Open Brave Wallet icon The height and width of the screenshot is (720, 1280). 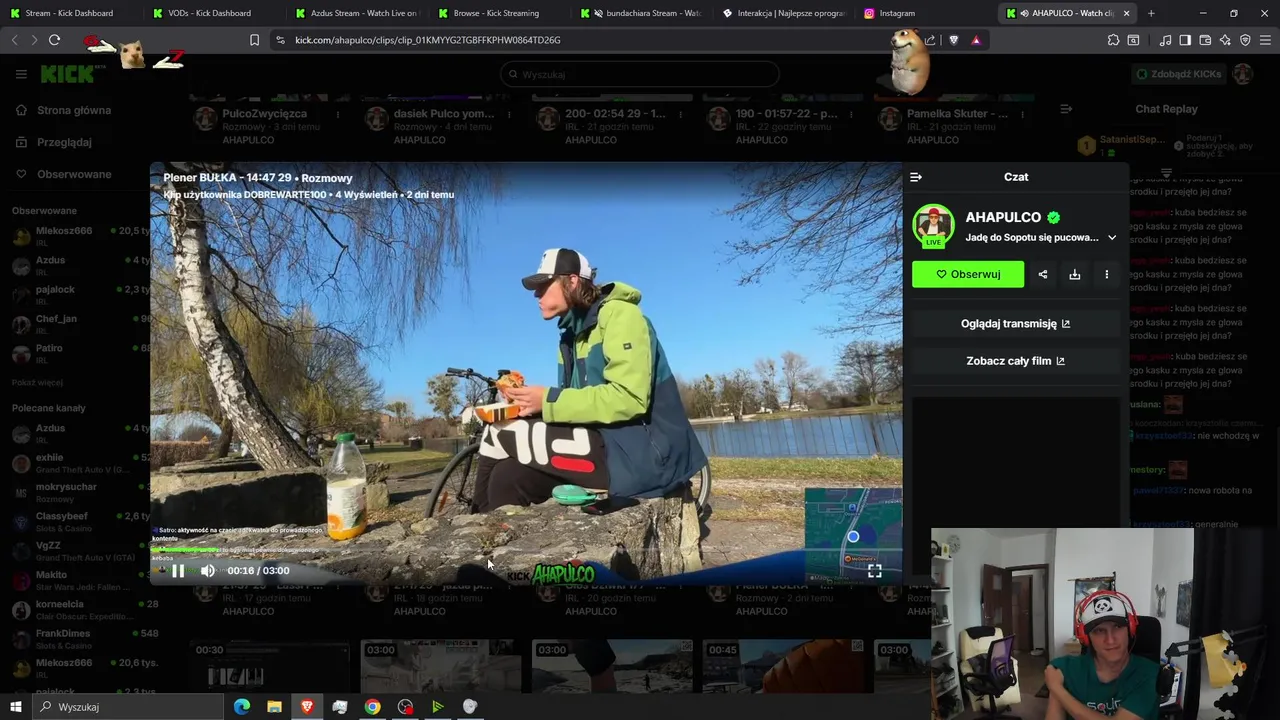click(x=1205, y=40)
